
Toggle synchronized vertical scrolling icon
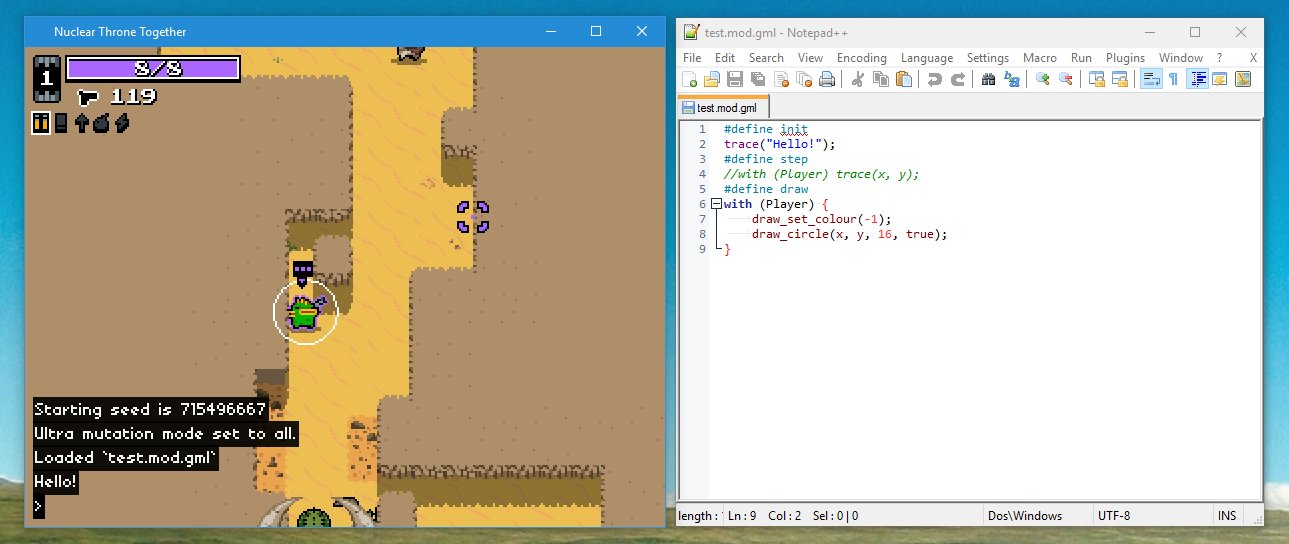pyautogui.click(x=1097, y=80)
